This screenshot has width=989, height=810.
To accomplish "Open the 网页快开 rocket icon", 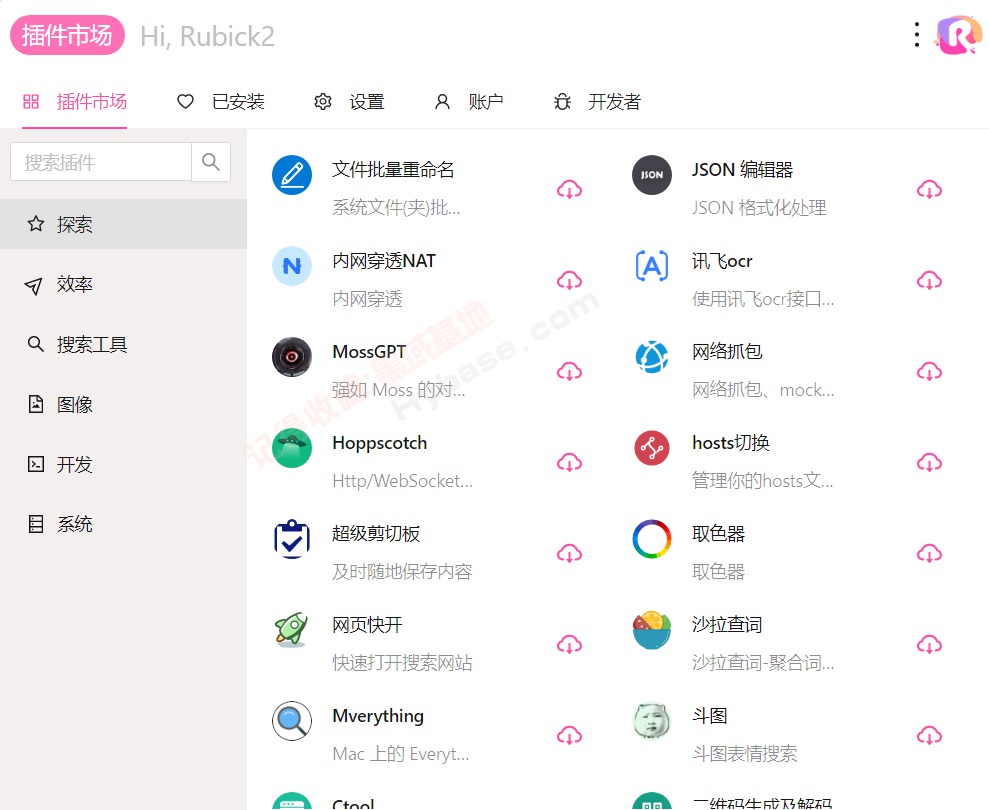I will 292,630.
